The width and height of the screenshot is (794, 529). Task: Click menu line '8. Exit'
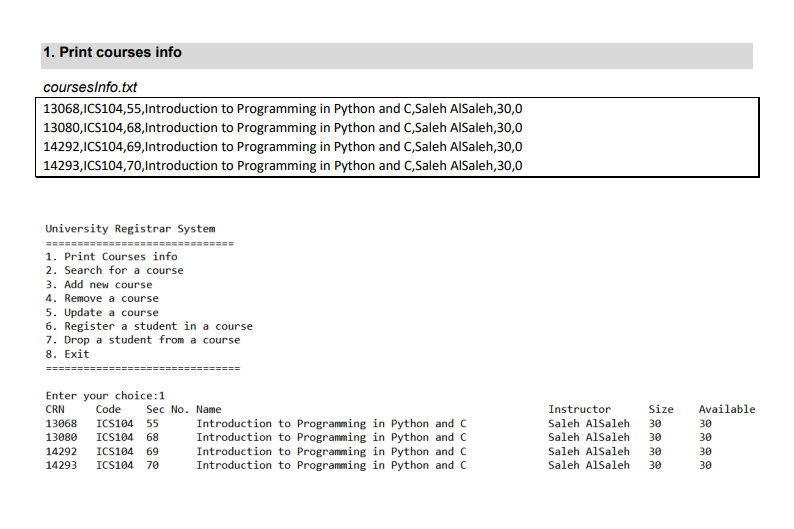pyautogui.click(x=67, y=354)
